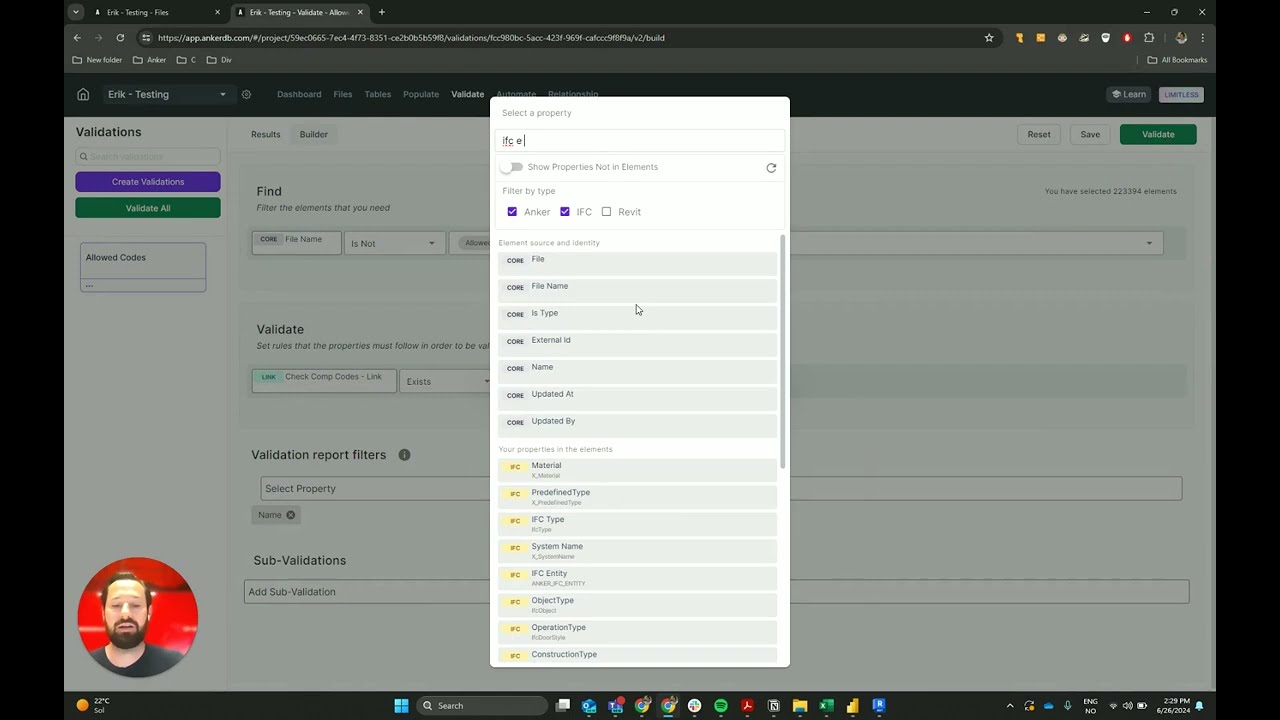
Task: Open Spotify from the taskbar
Action: (x=721, y=706)
